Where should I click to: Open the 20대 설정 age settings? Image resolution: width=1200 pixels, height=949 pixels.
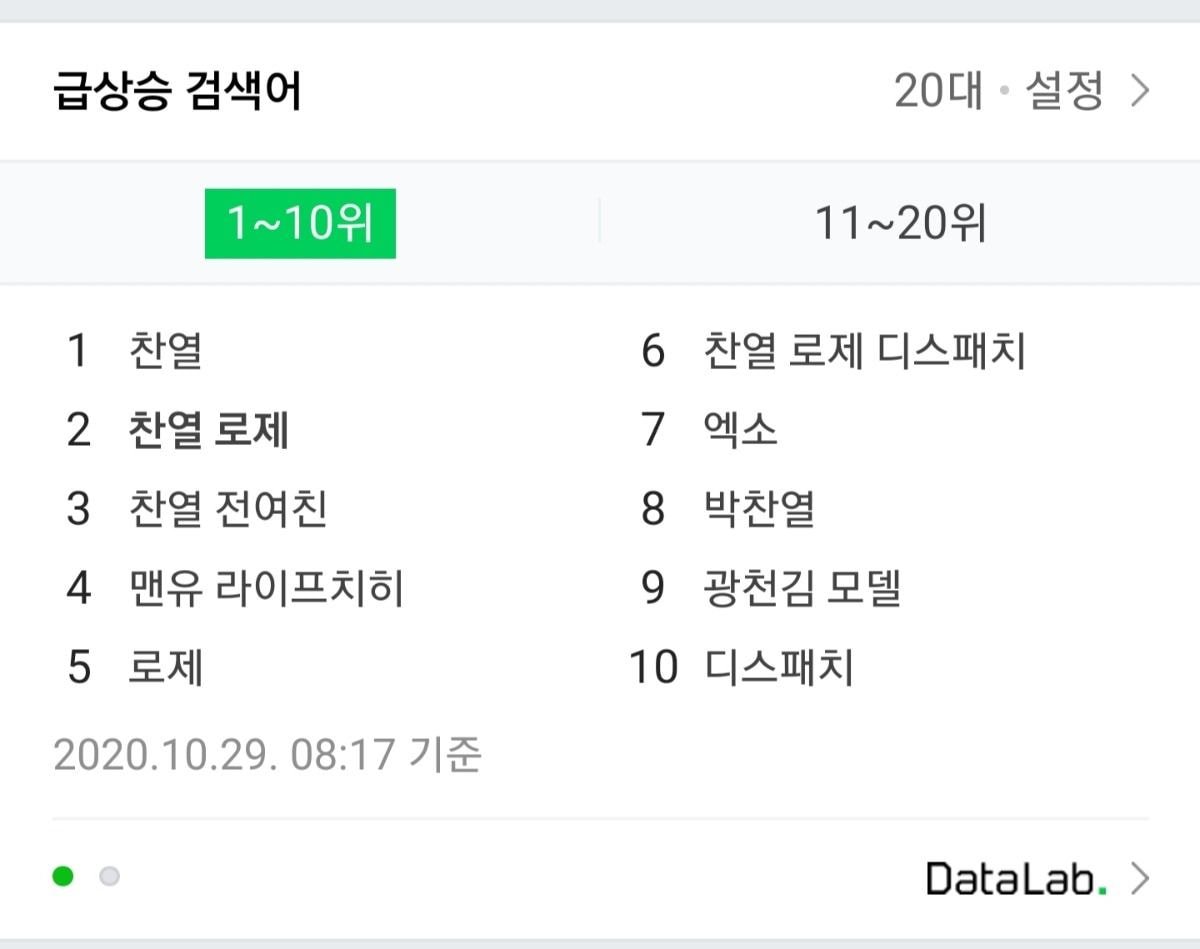pyautogui.click(x=998, y=92)
